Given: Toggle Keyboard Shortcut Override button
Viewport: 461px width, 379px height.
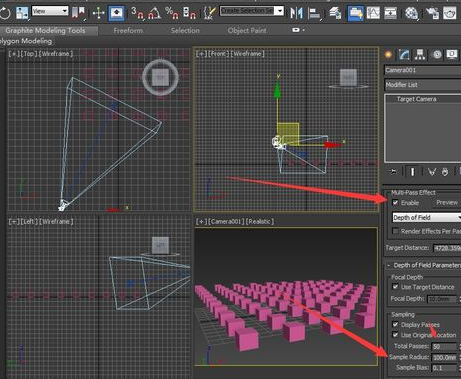Looking at the screenshot, I should click(117, 13).
